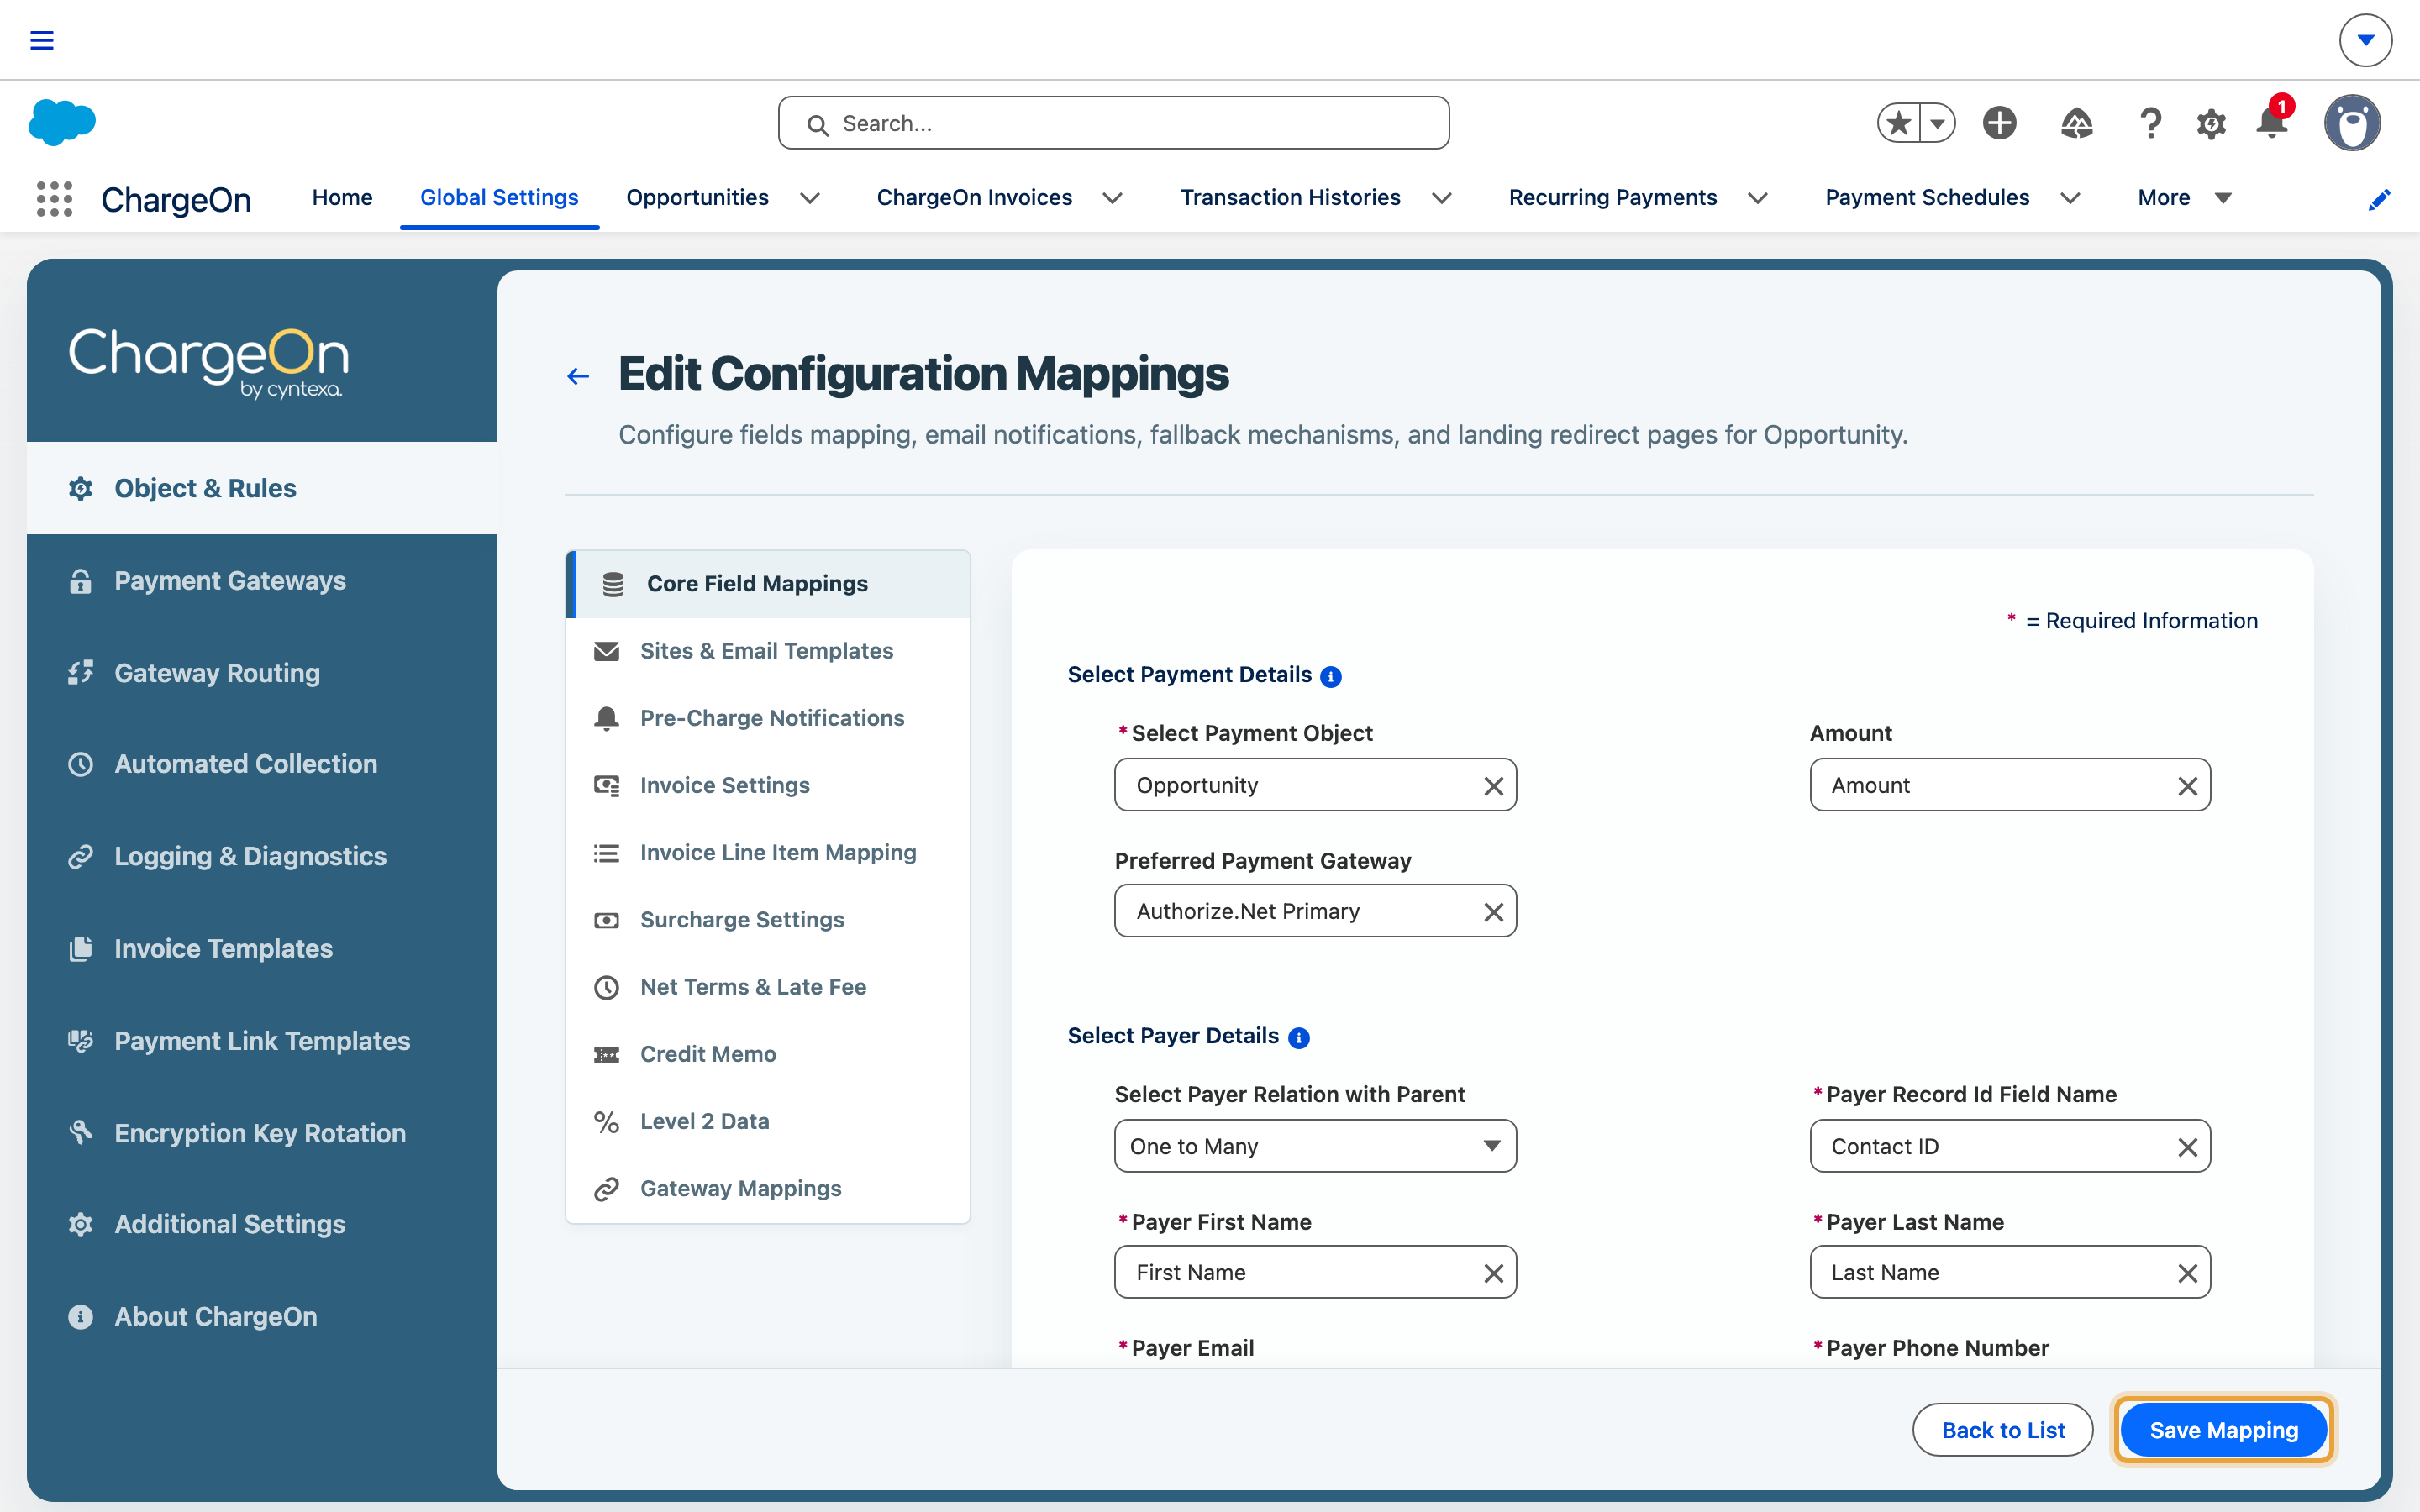
Task: Open the Opportunities tab
Action: (x=697, y=198)
